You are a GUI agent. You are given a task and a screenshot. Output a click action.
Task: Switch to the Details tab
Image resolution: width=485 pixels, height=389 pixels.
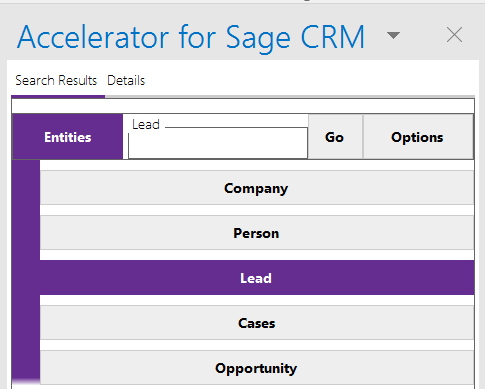tap(126, 80)
